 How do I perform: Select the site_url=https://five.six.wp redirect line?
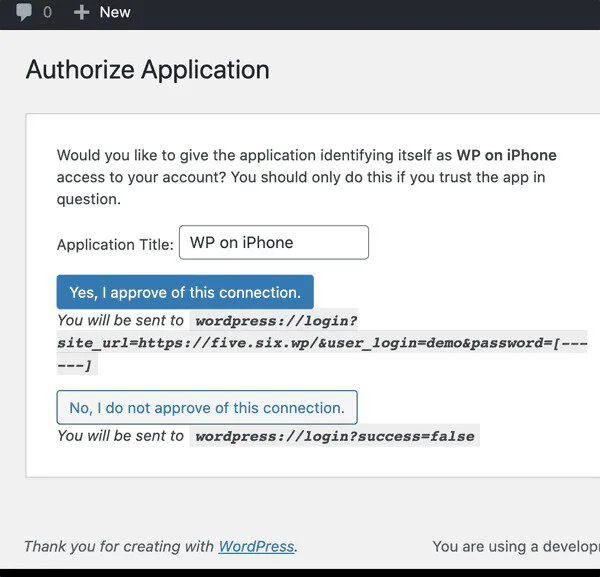[x=322, y=342]
